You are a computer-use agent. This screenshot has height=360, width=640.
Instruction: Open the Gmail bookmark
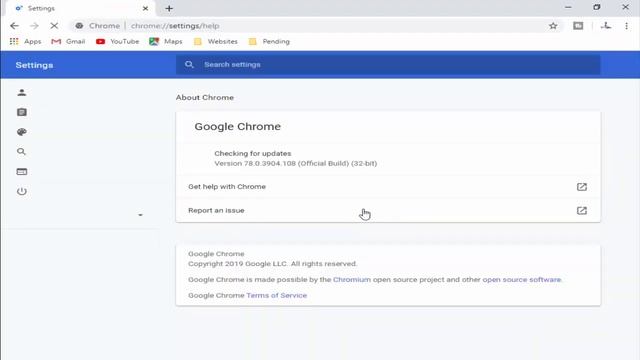[68, 42]
